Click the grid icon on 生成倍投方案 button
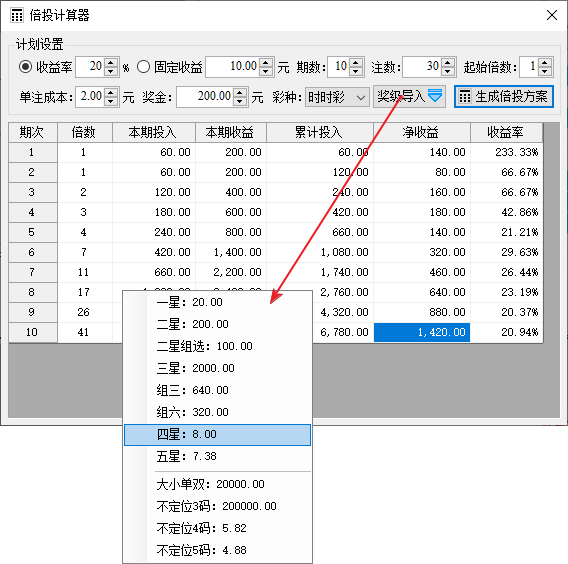Screen dimensions: 568x564 (465, 97)
